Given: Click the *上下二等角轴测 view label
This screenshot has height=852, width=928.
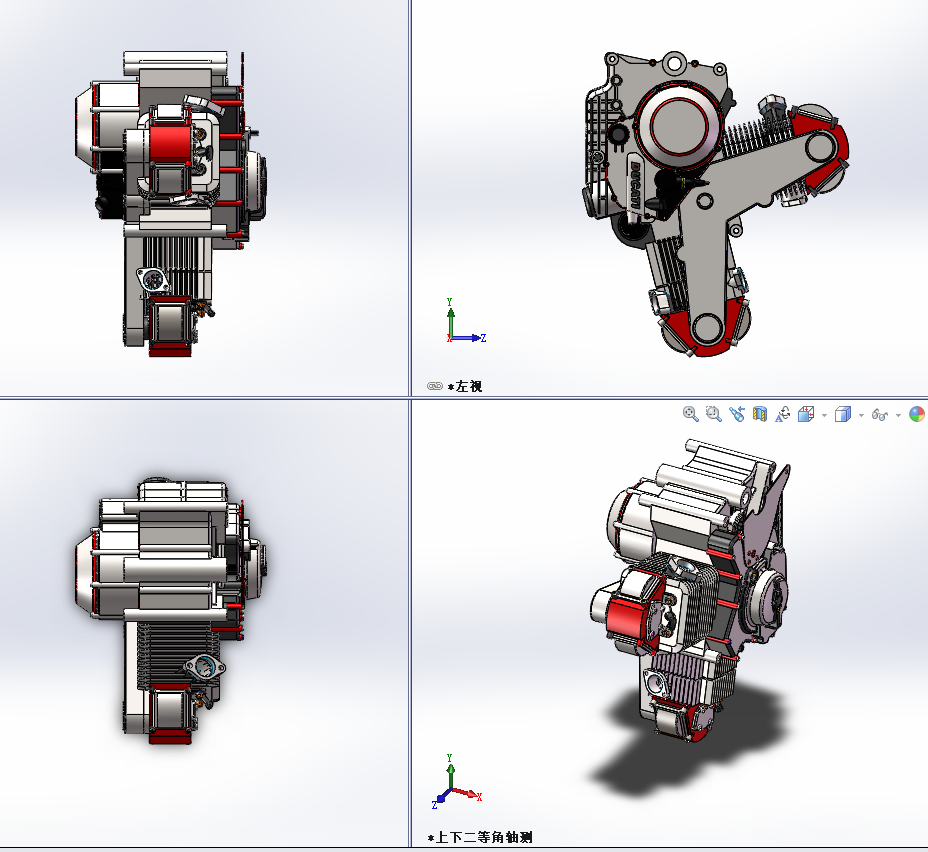Looking at the screenshot, I should tap(480, 837).
